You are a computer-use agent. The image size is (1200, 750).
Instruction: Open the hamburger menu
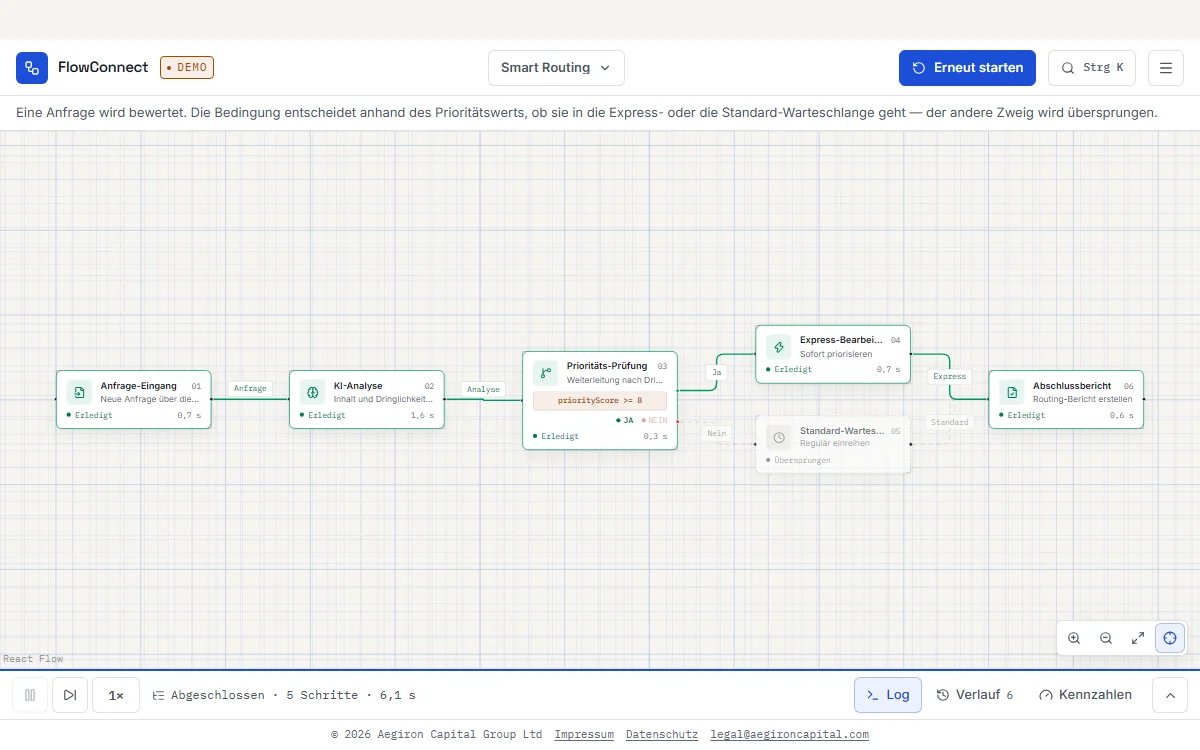click(1166, 68)
